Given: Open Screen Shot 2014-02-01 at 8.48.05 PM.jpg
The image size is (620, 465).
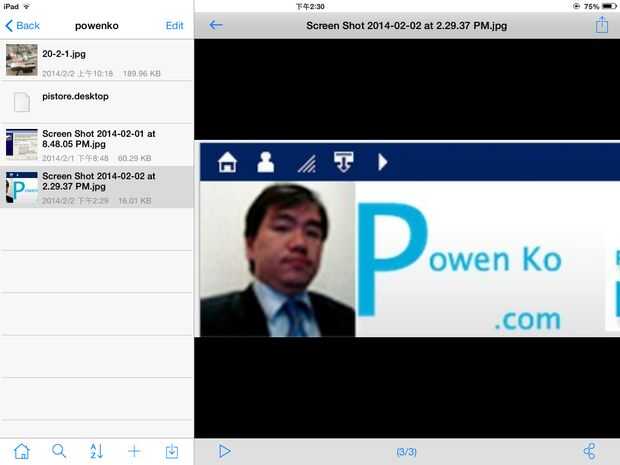Looking at the screenshot, I should (97, 145).
